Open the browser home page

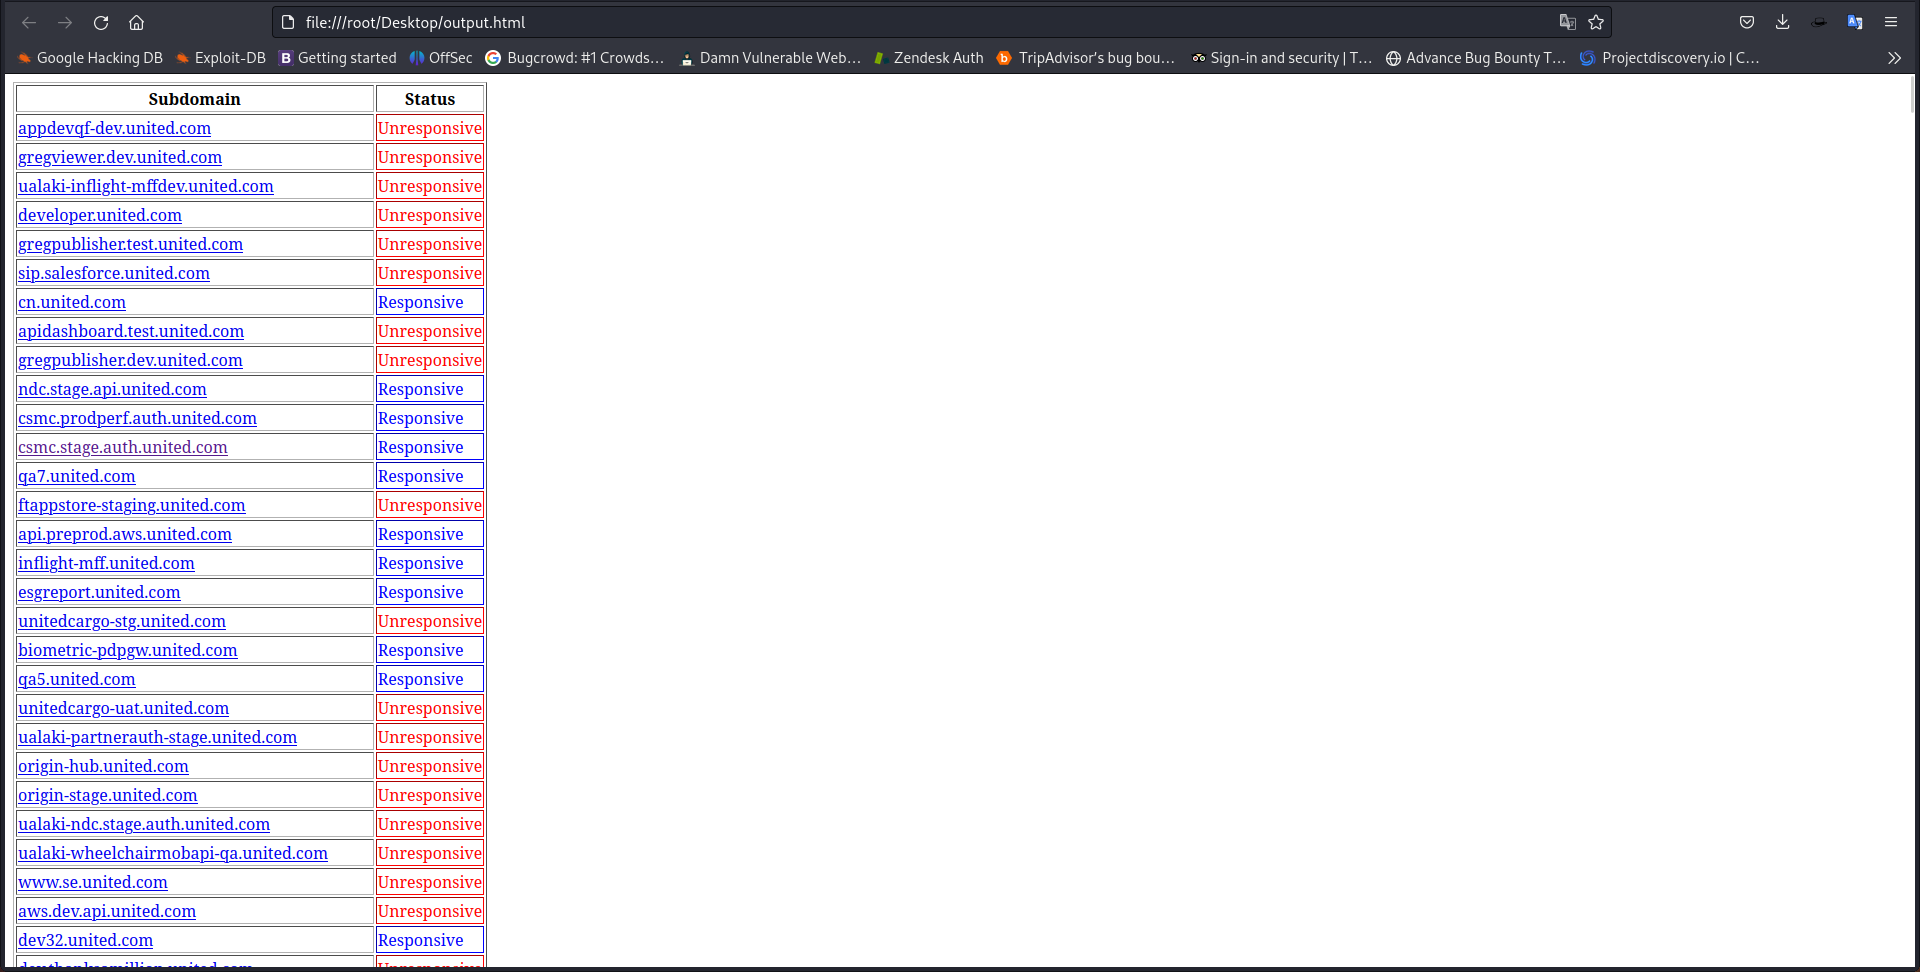136,22
